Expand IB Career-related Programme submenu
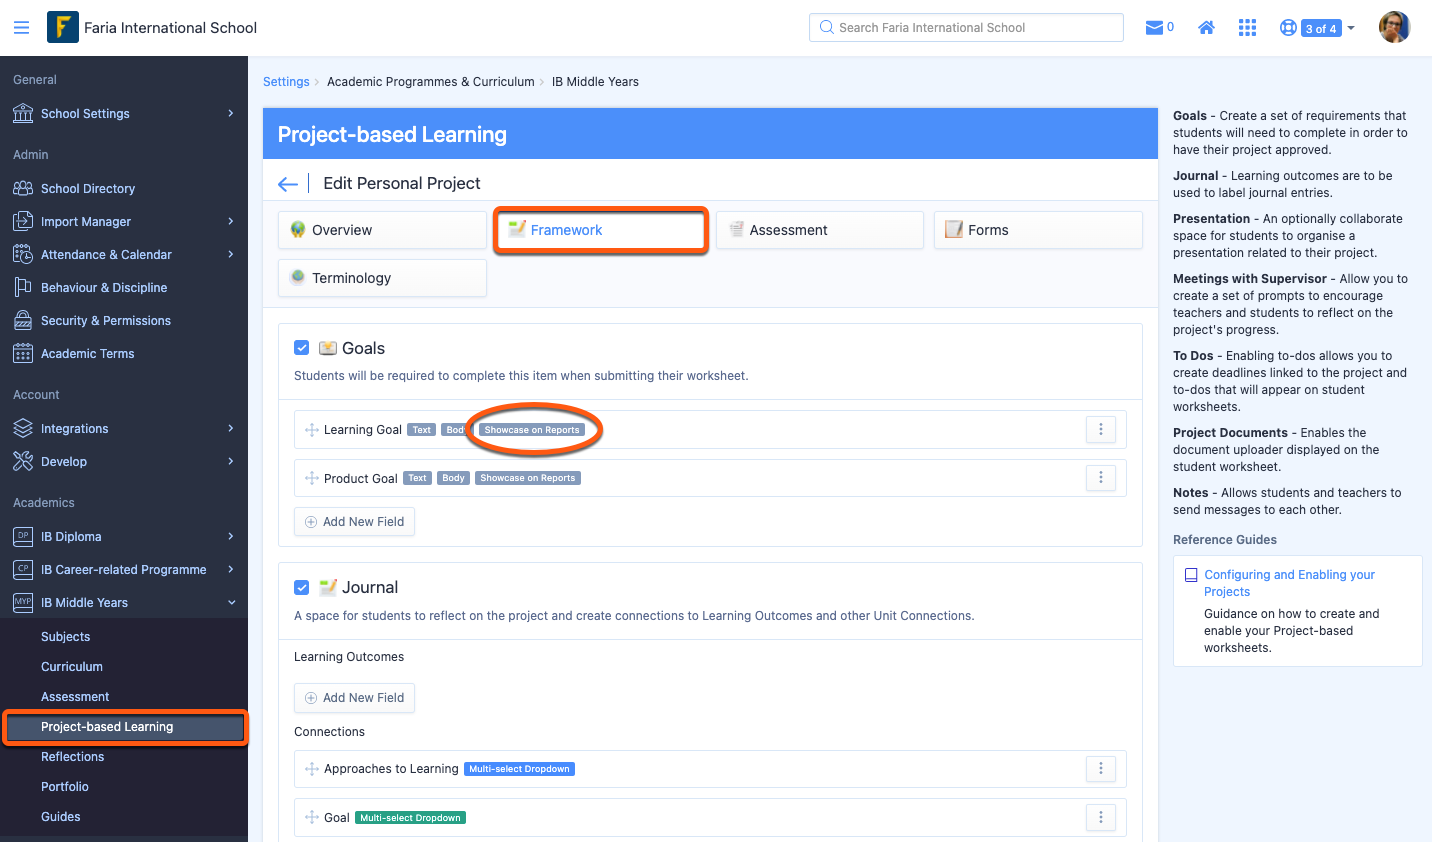1432x842 pixels. pyautogui.click(x=231, y=569)
